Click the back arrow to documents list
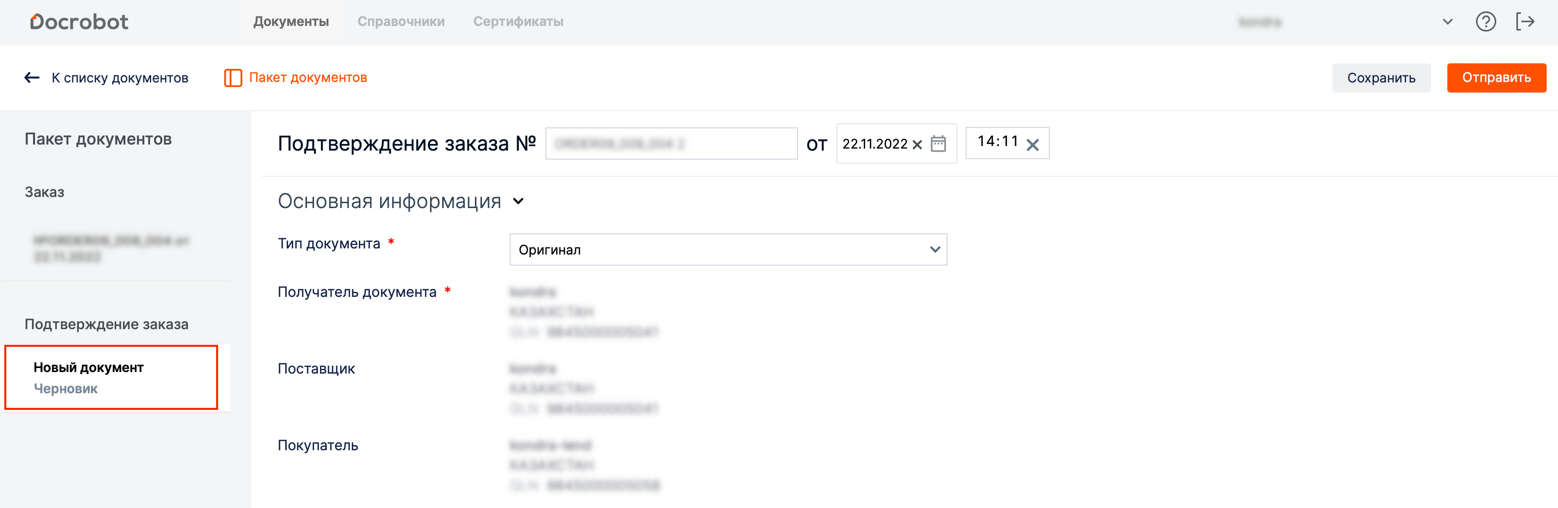Viewport: 1558px width, 508px height. (32, 78)
